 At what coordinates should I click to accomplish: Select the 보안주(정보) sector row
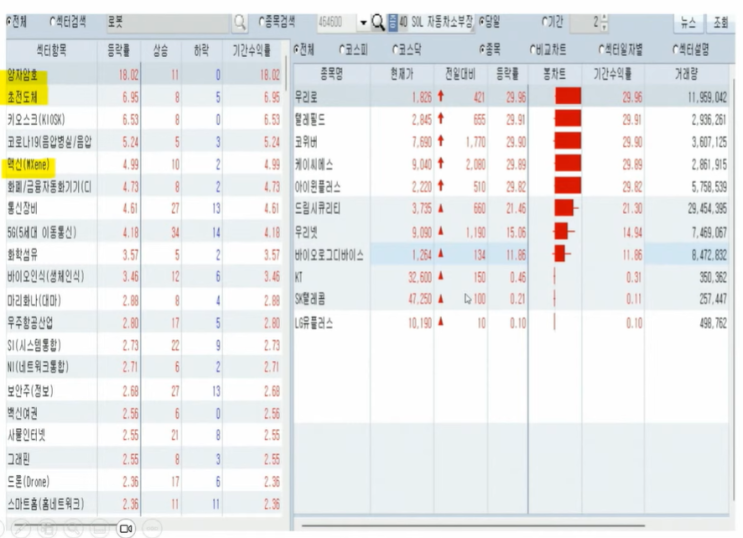pyautogui.click(x=144, y=391)
